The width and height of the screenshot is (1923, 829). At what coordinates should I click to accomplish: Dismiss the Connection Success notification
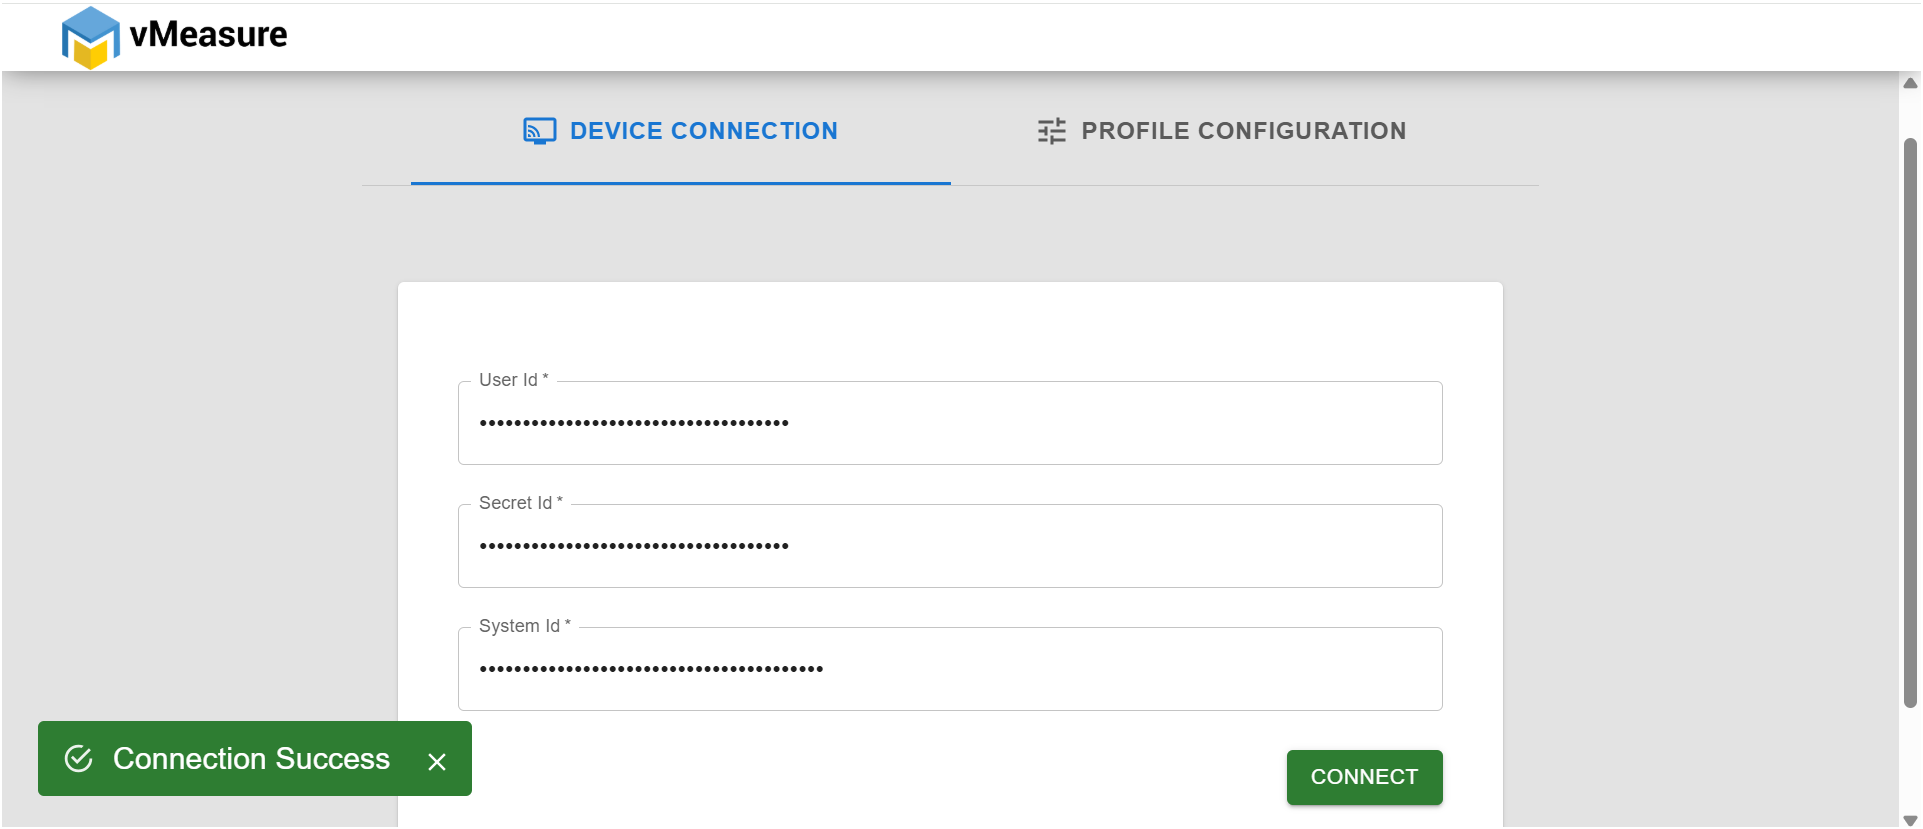[437, 762]
